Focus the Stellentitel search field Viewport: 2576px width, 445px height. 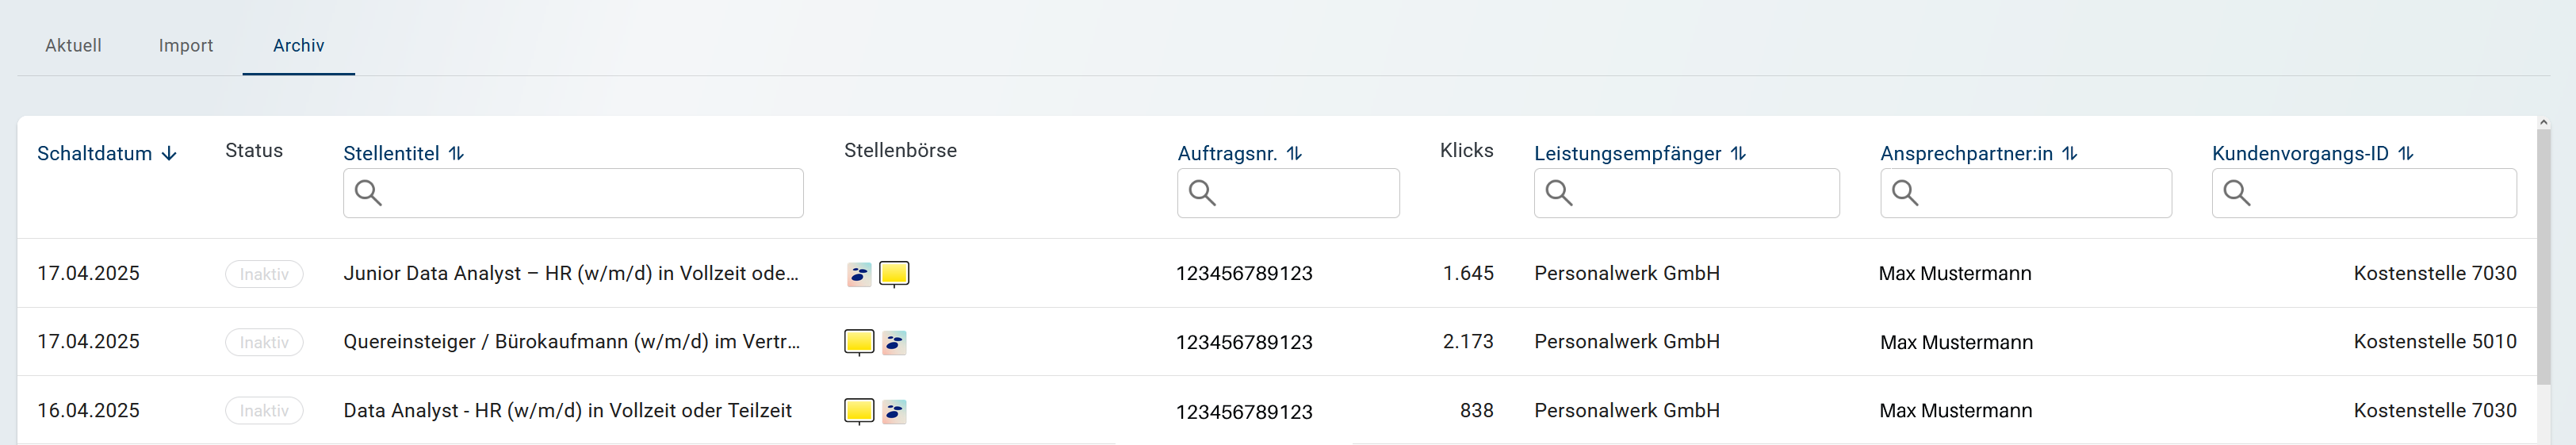(x=590, y=193)
